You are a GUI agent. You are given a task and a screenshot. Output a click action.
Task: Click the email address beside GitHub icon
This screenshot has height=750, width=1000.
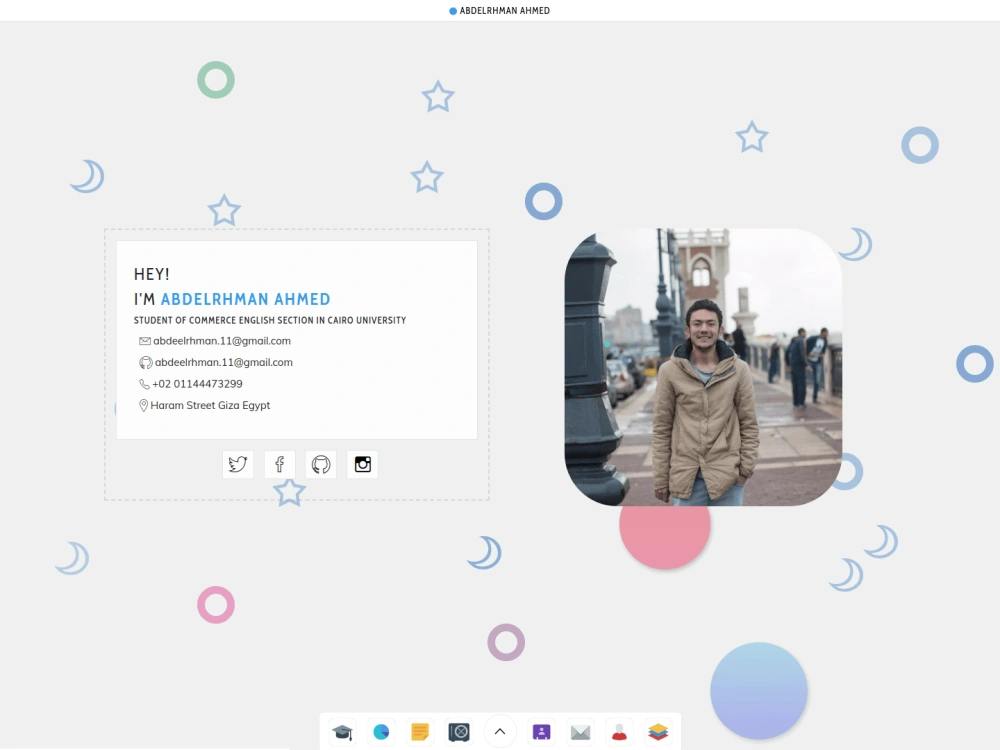[x=224, y=362]
